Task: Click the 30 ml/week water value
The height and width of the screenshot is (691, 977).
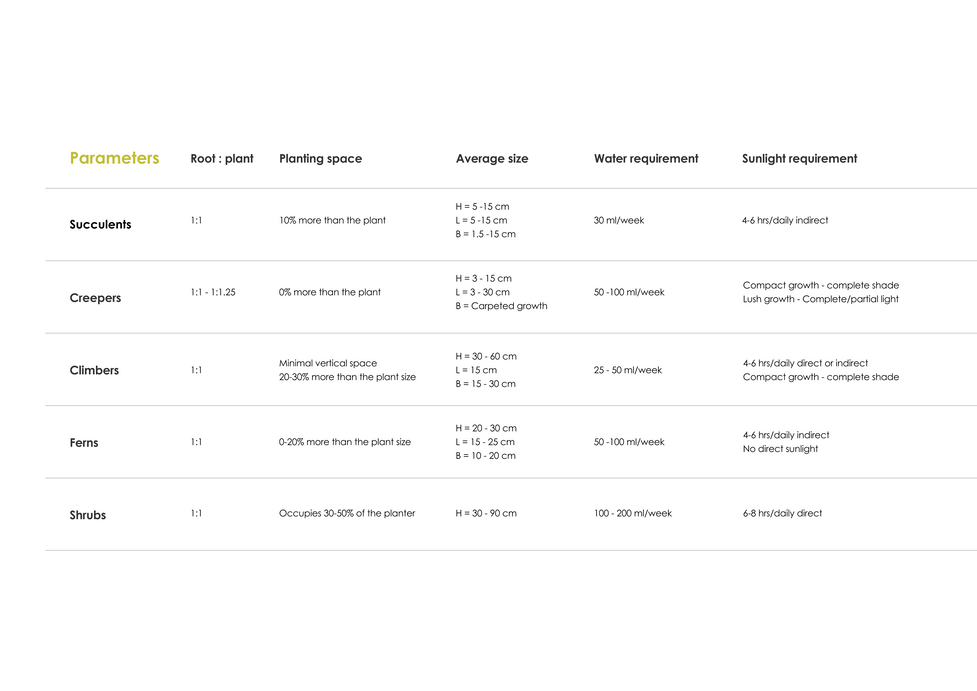Action: pyautogui.click(x=619, y=220)
